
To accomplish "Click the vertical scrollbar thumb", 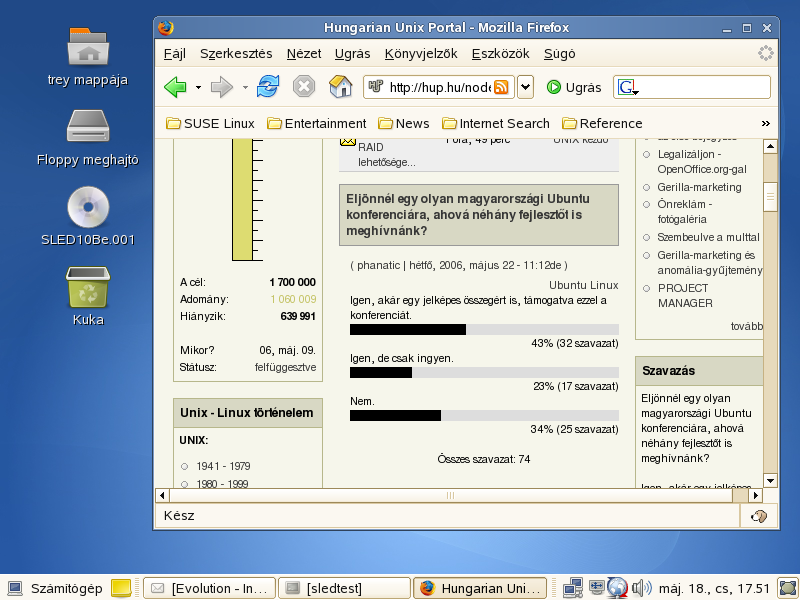I will tap(770, 196).
